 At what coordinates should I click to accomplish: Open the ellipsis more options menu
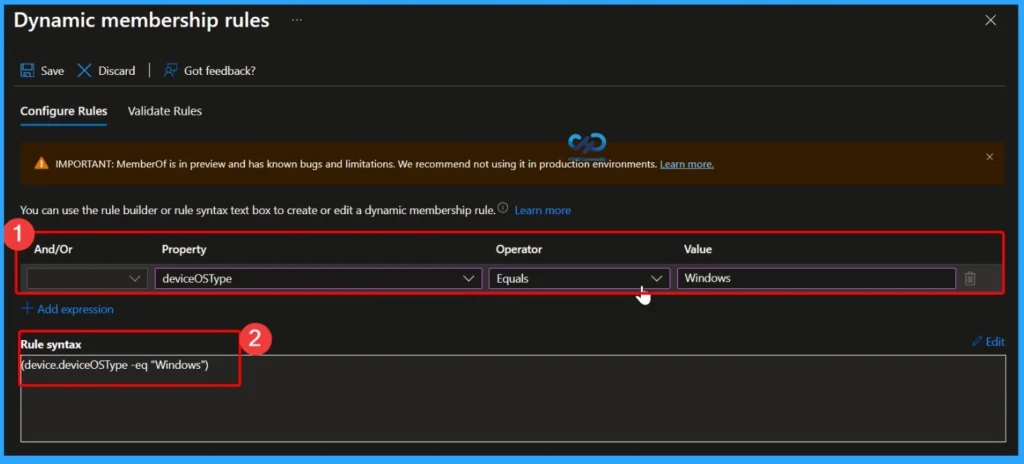point(297,20)
